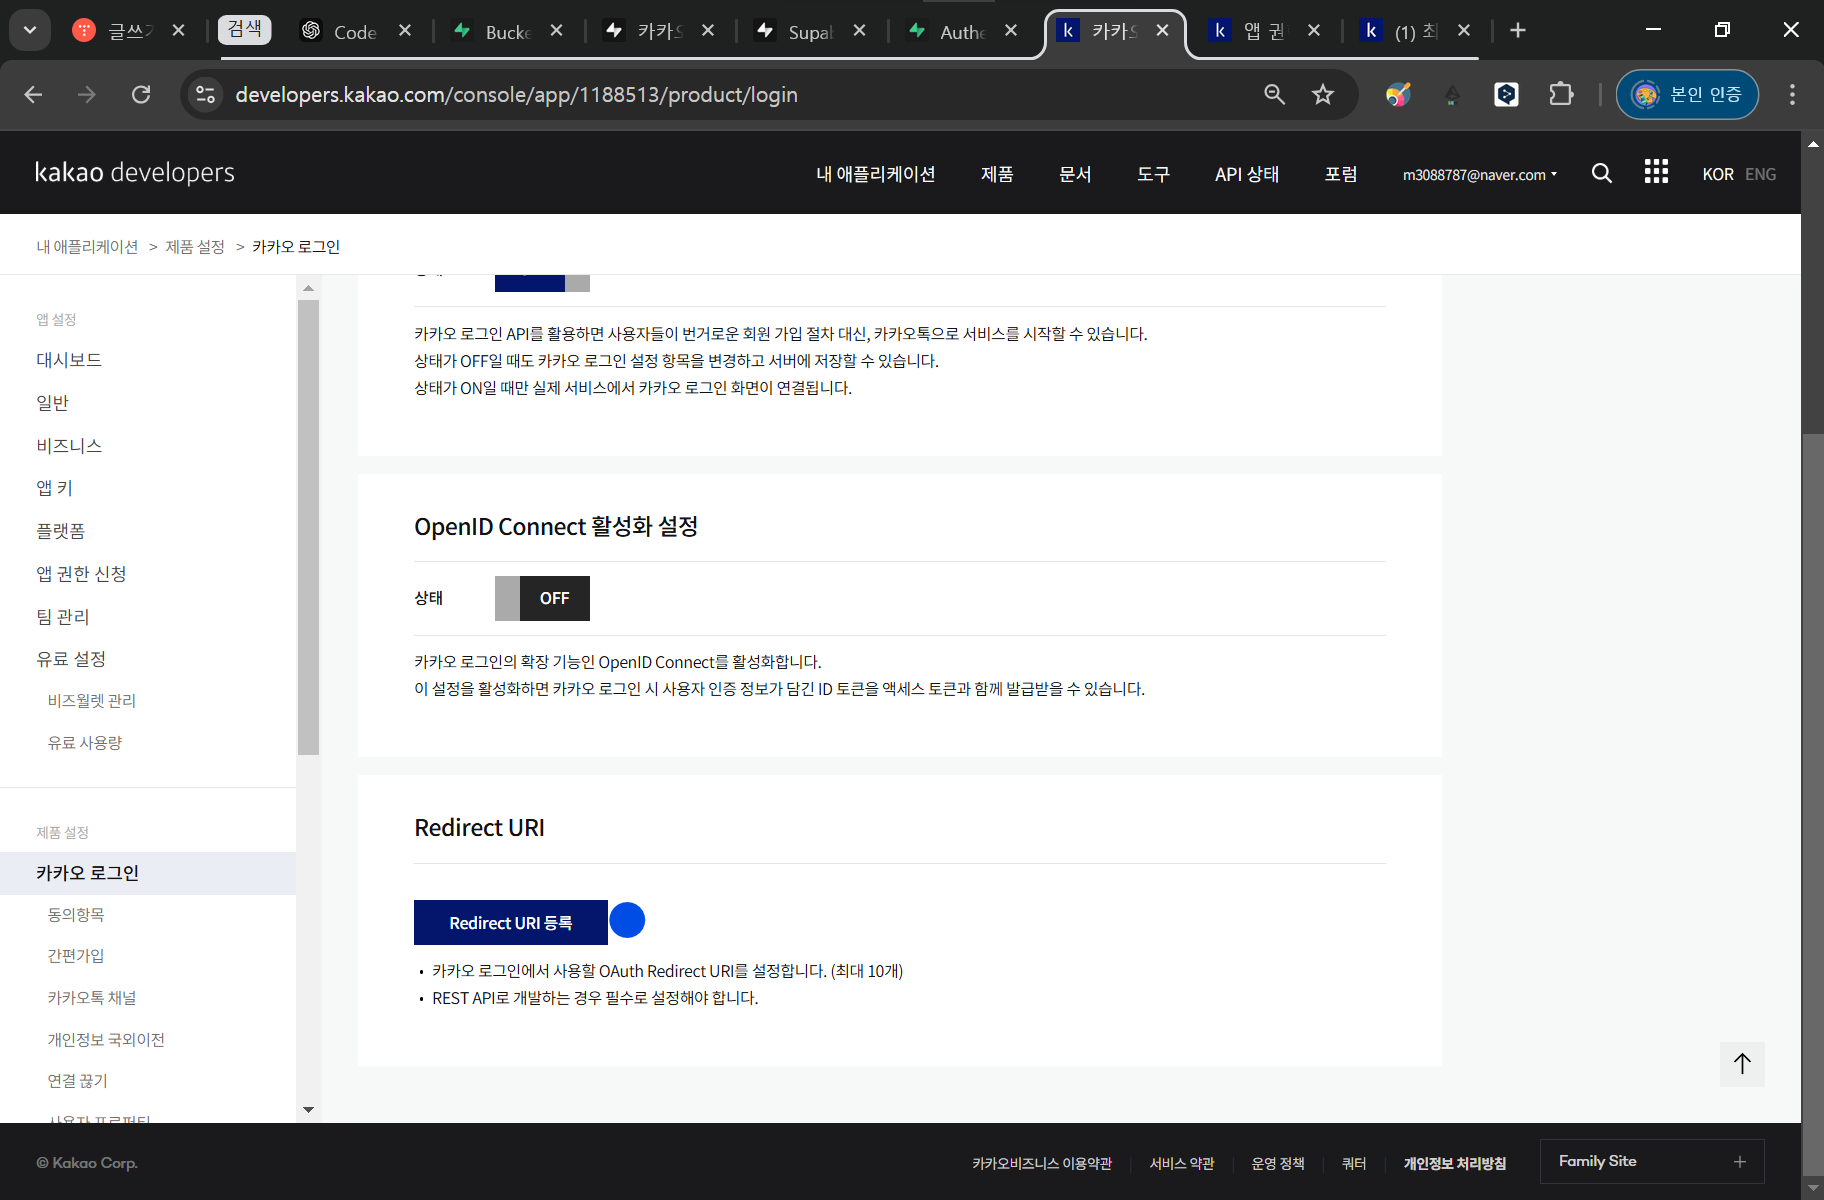The width and height of the screenshot is (1824, 1200).
Task: Open 비즈니스 in the sidebar
Action: (69, 446)
